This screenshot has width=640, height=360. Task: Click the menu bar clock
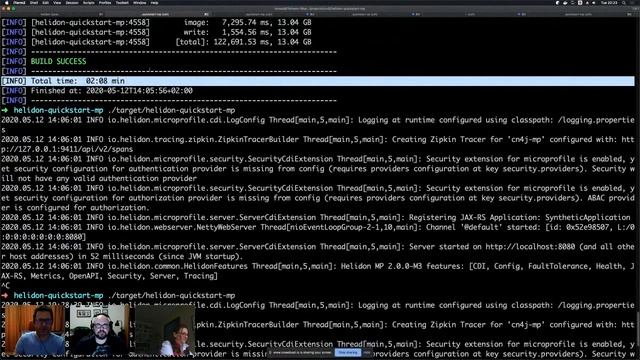click(x=609, y=2)
